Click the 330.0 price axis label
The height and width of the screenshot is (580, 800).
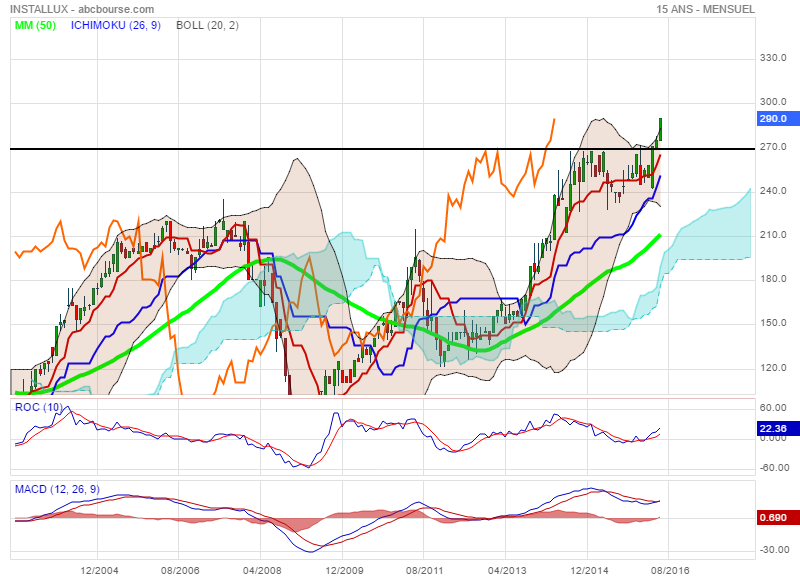[x=773, y=58]
